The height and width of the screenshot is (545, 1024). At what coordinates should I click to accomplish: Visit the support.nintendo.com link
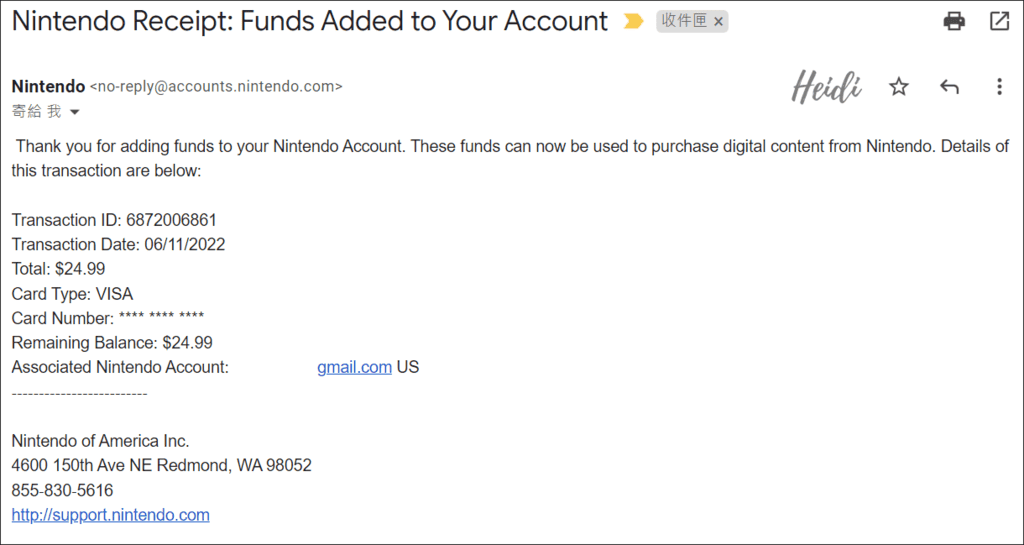click(110, 515)
